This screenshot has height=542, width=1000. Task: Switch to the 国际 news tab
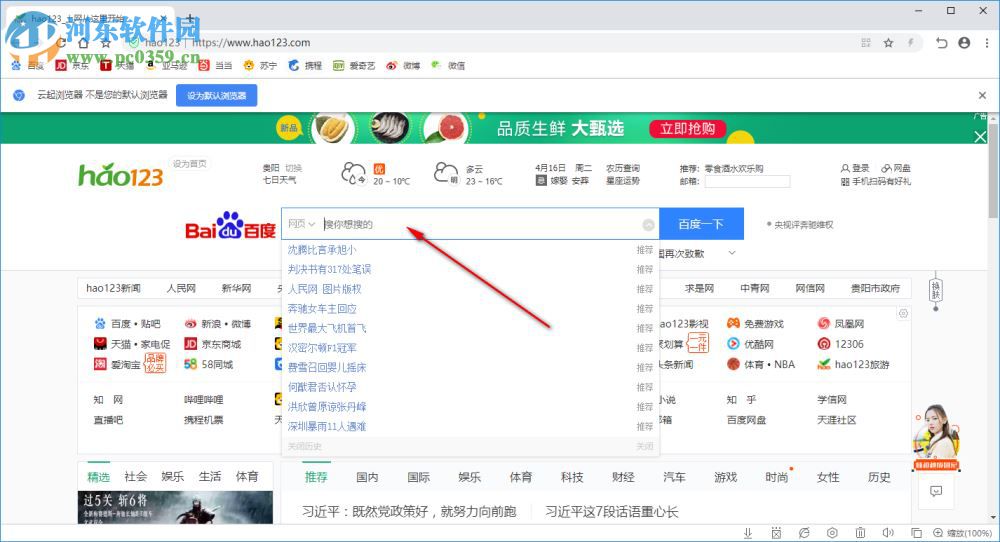click(x=418, y=477)
